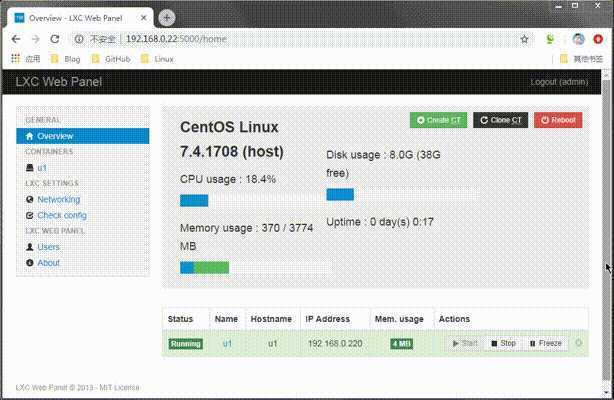Open the Blog bookmark folder

click(x=65, y=59)
